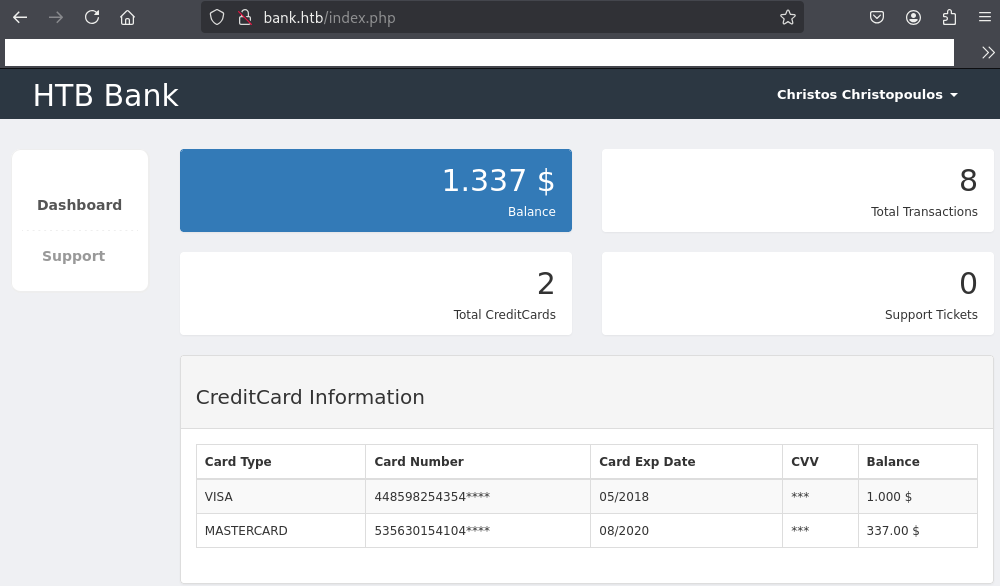Click the Total Transactions card
This screenshot has width=1000, height=586.
tap(797, 190)
